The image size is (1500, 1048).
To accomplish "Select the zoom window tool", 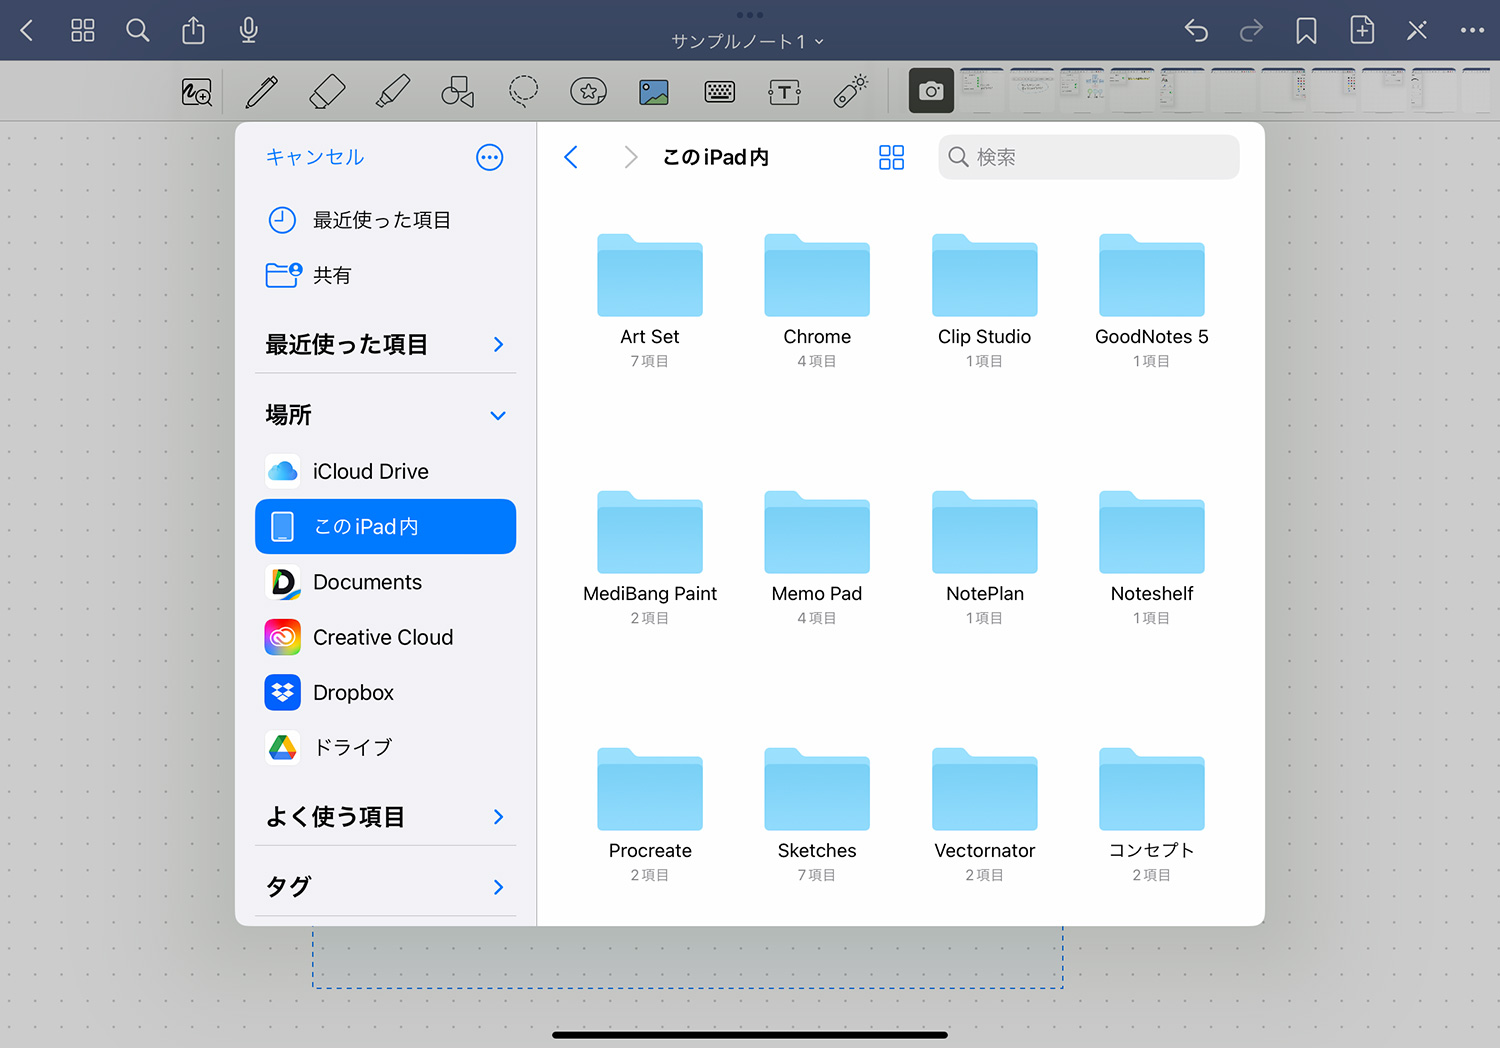I will 197,92.
